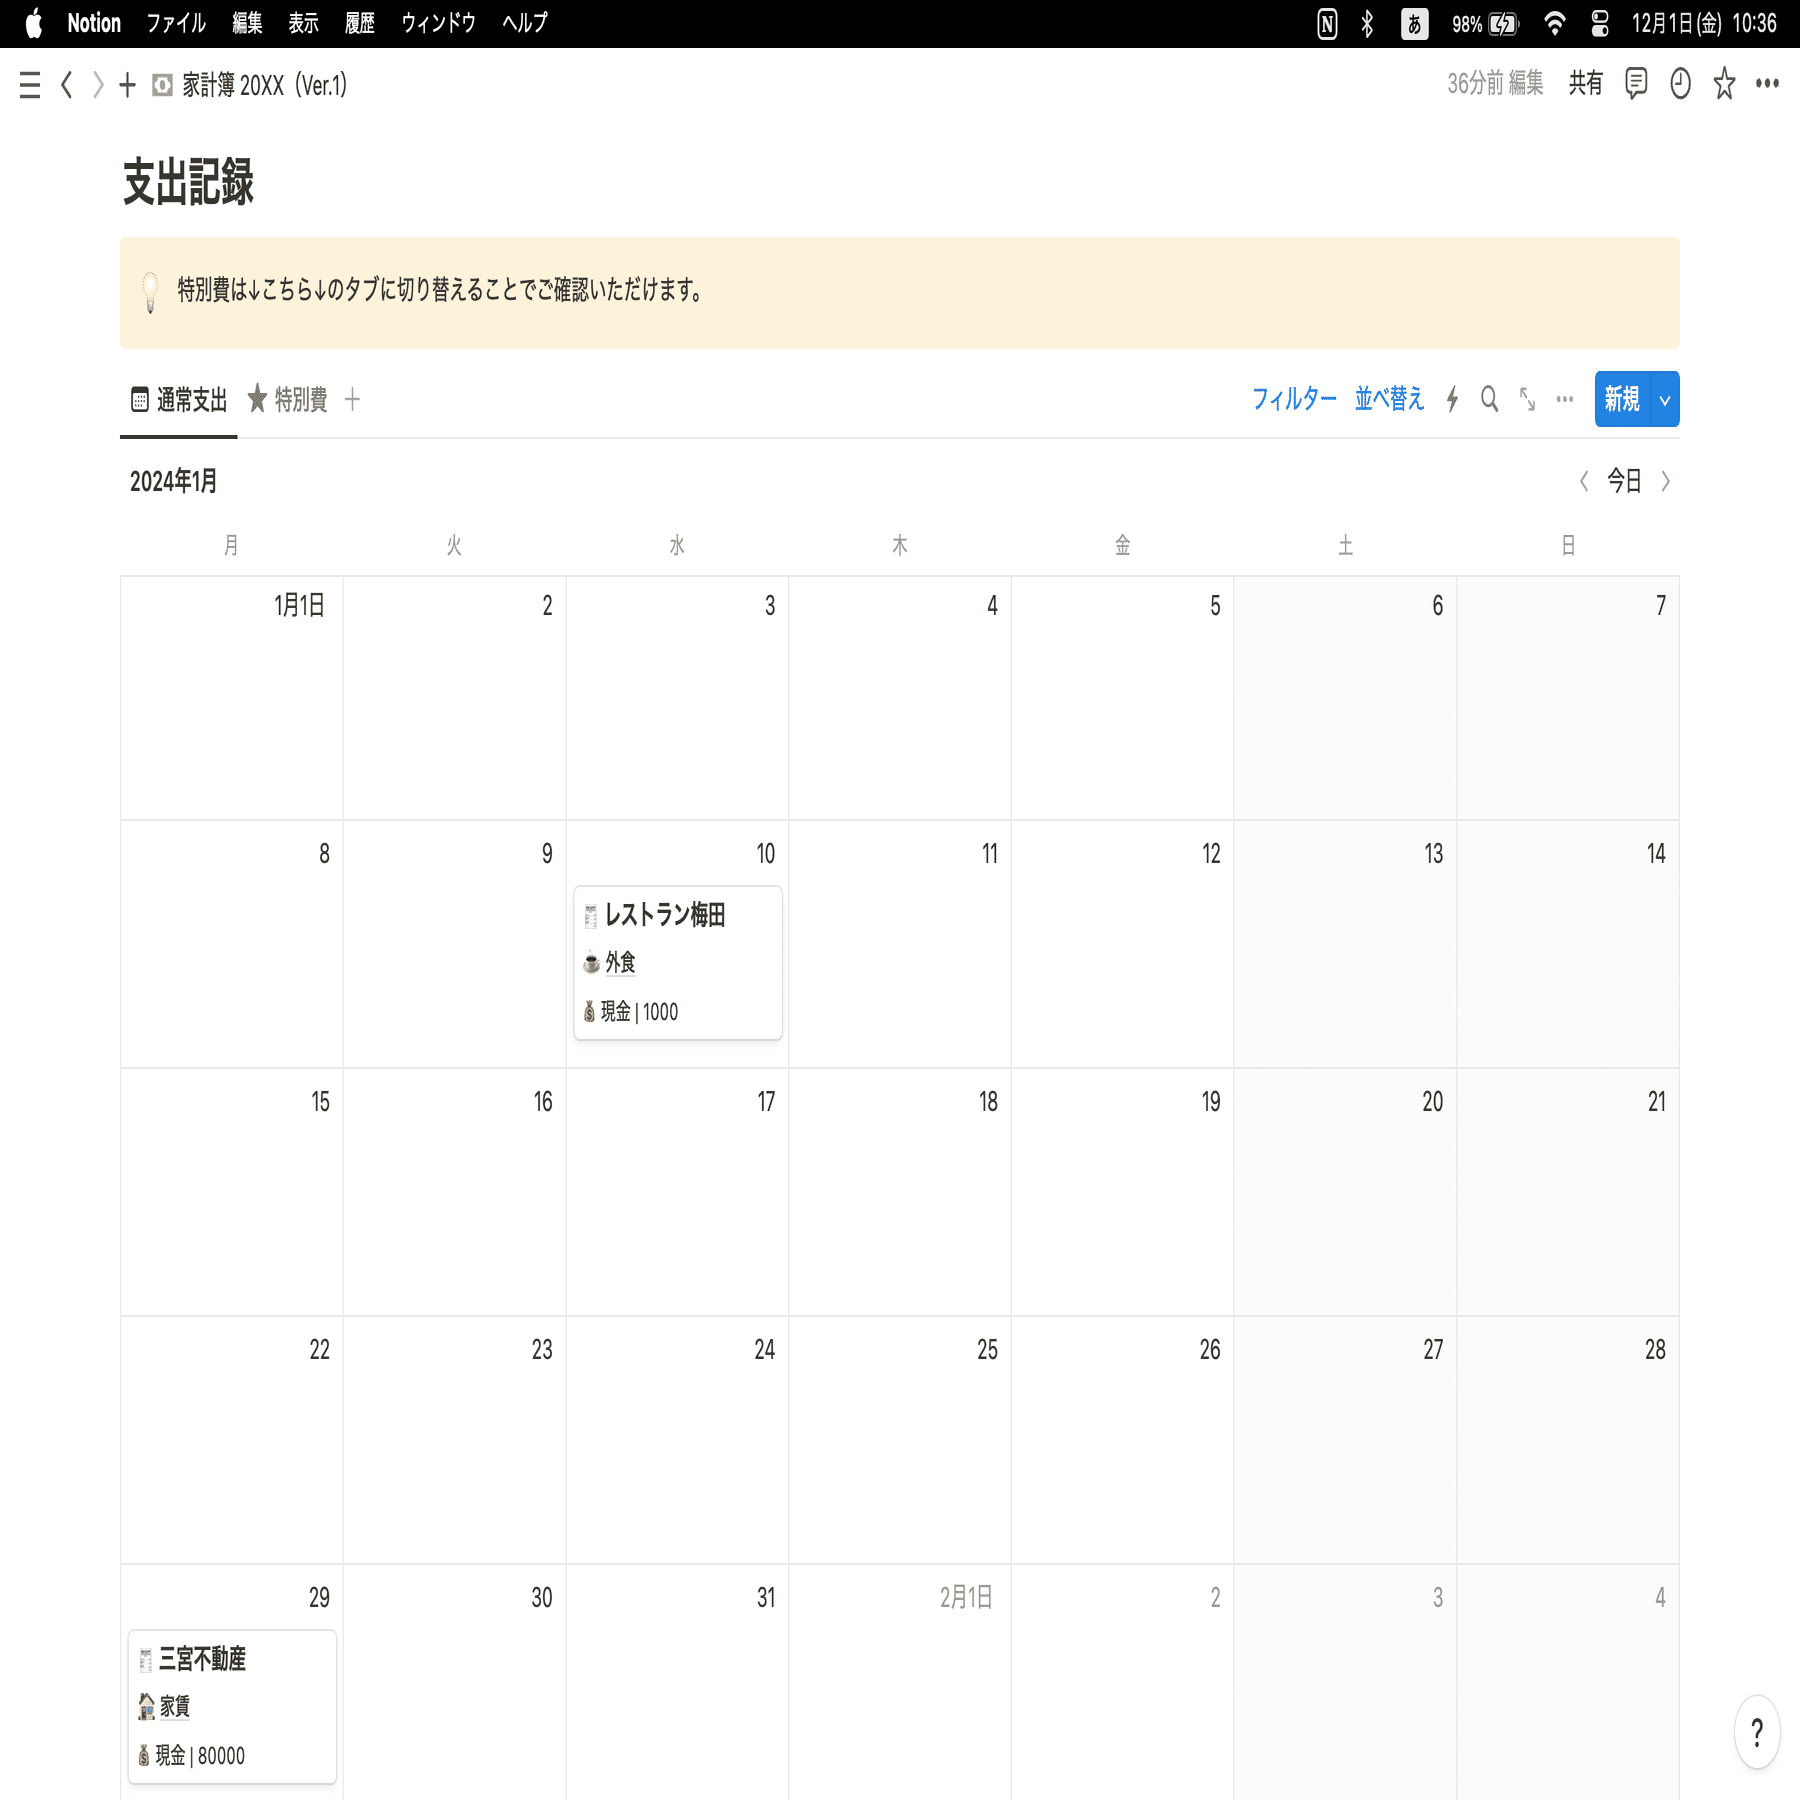1800x1800 pixels.
Task: Open page history via the clock icon
Action: pyautogui.click(x=1680, y=83)
